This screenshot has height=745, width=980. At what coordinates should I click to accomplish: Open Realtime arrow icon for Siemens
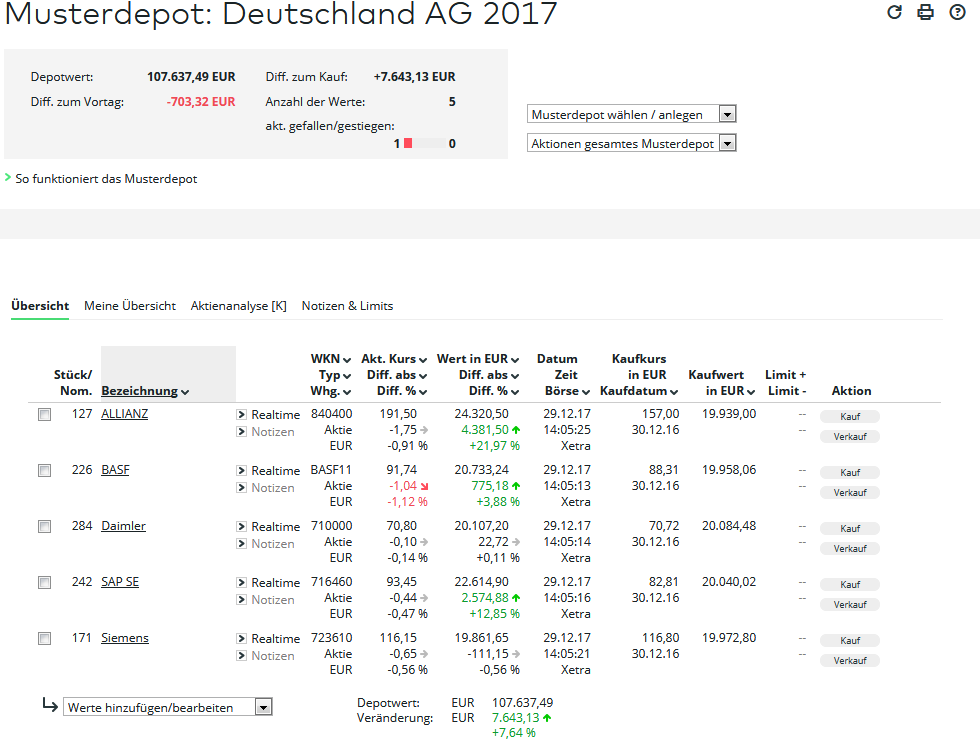tap(241, 638)
